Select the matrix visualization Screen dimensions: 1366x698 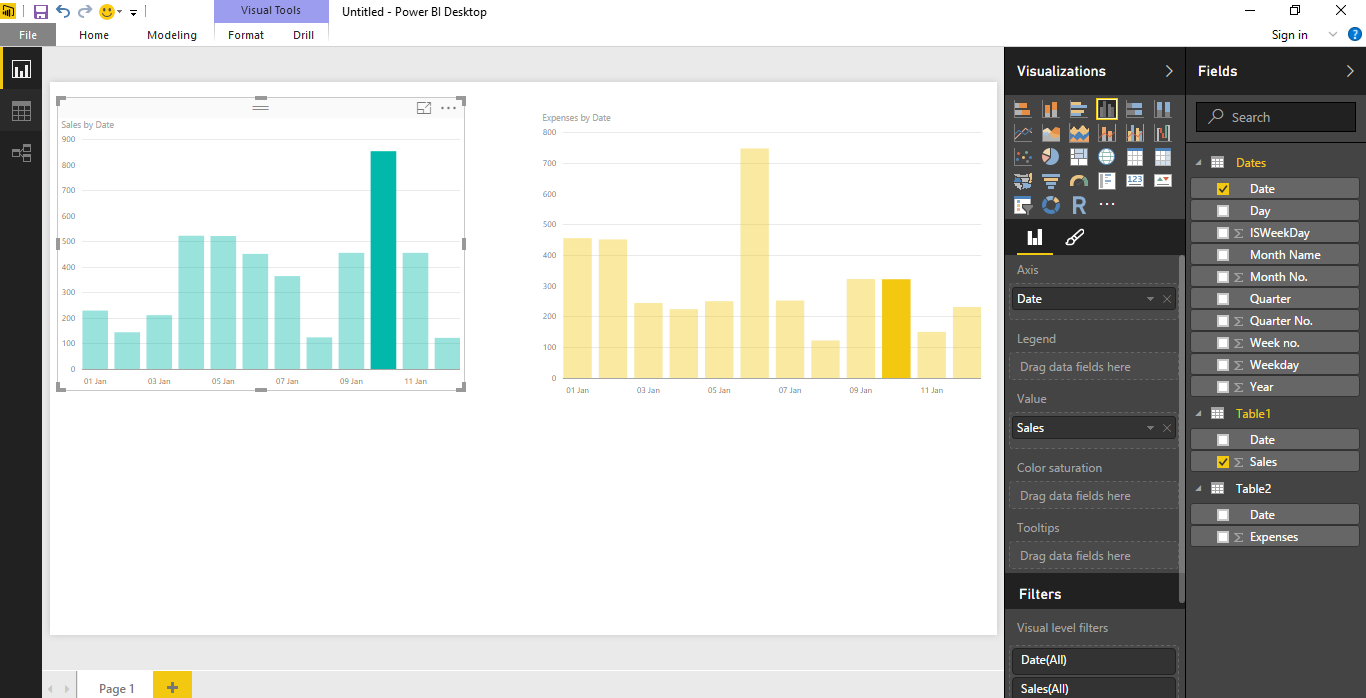tap(1162, 157)
